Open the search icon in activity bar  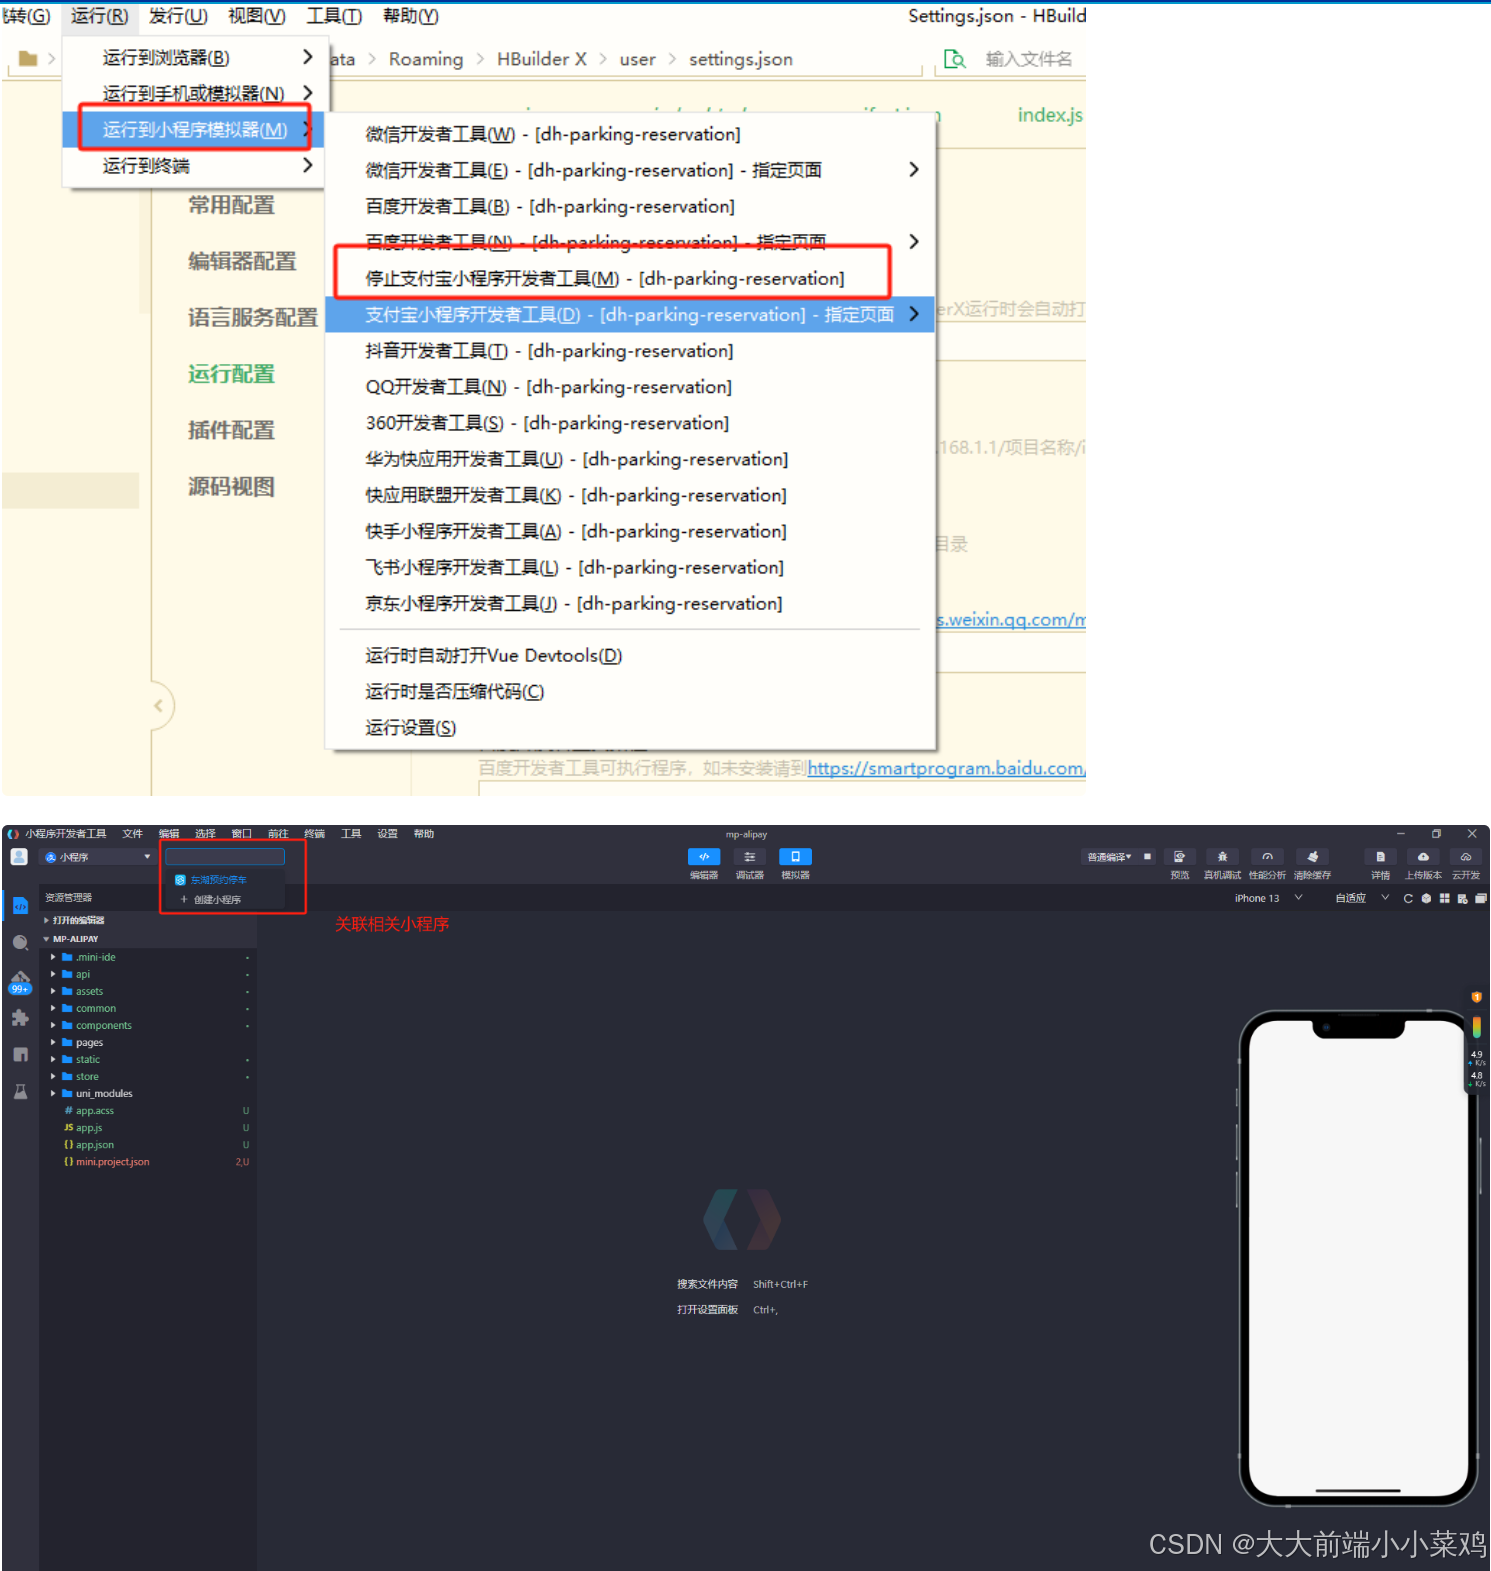point(20,943)
